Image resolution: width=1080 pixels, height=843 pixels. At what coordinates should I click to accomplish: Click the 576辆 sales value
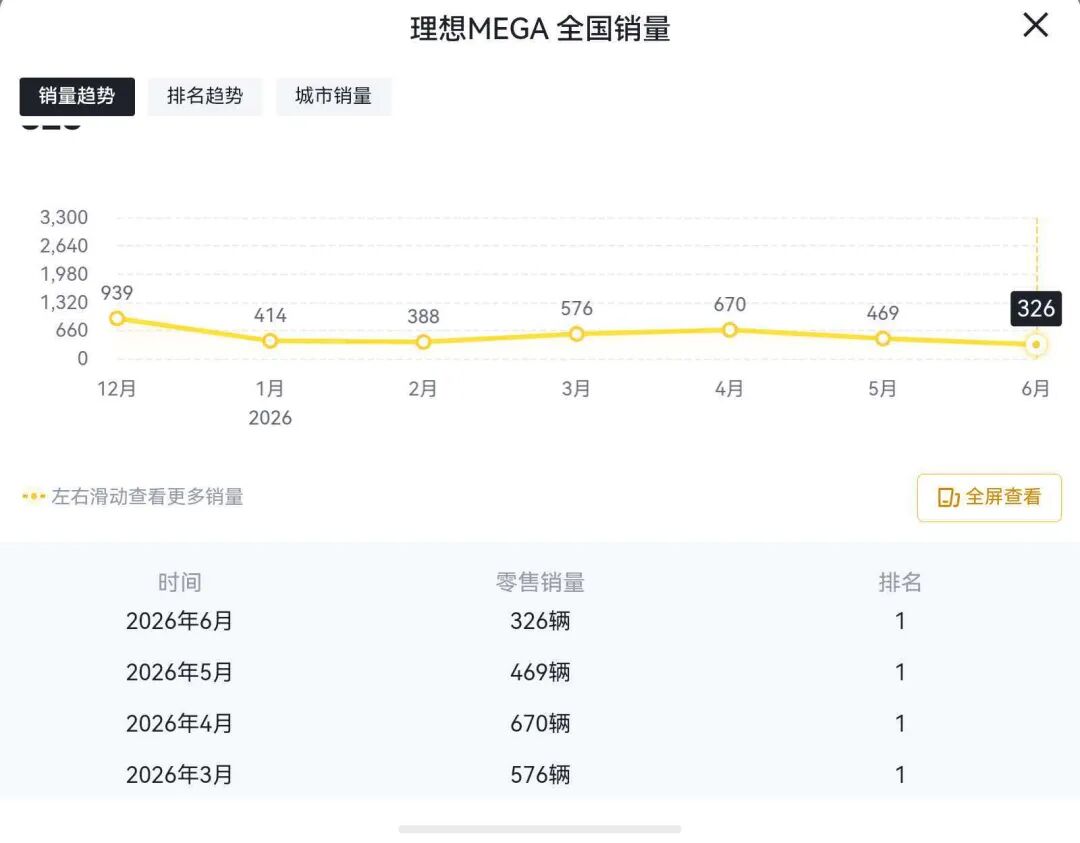540,775
